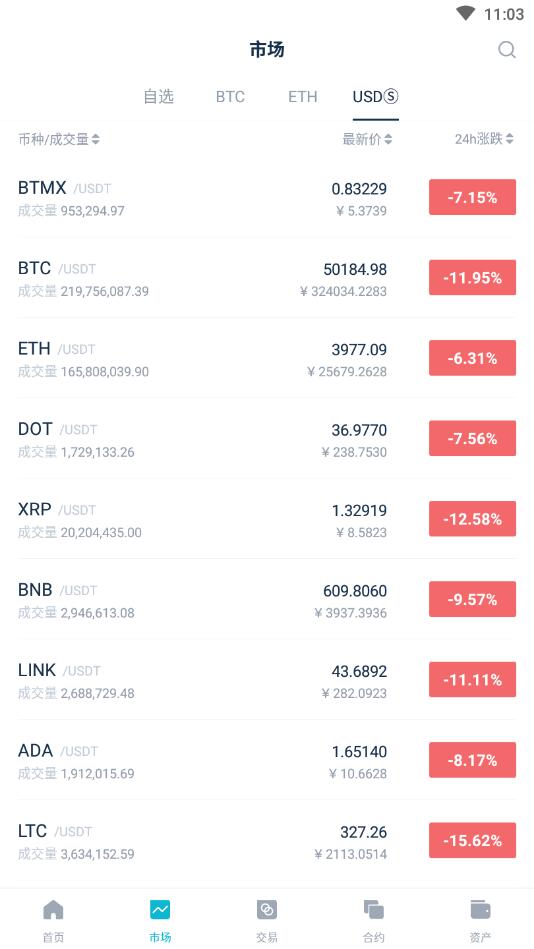Tap the 市场 chart icon in bottom bar

click(x=160, y=910)
